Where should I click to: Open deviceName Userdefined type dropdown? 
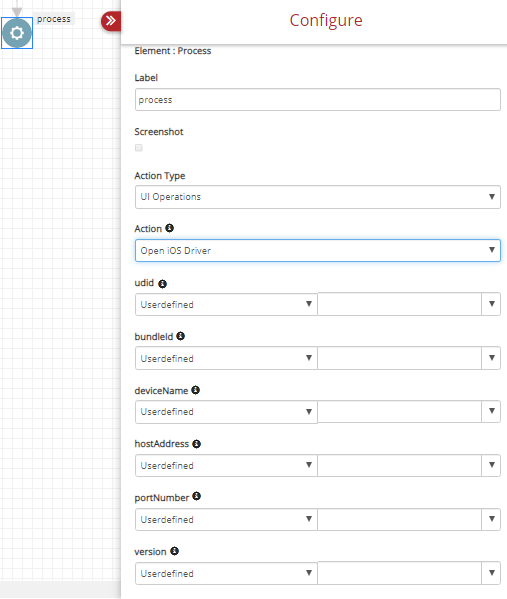(x=226, y=412)
